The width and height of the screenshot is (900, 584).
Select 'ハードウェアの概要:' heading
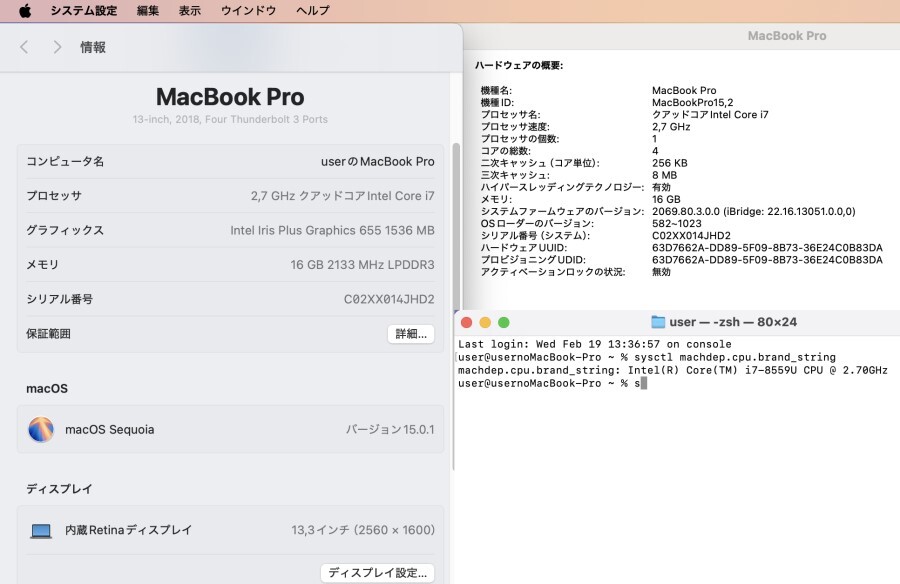point(519,65)
